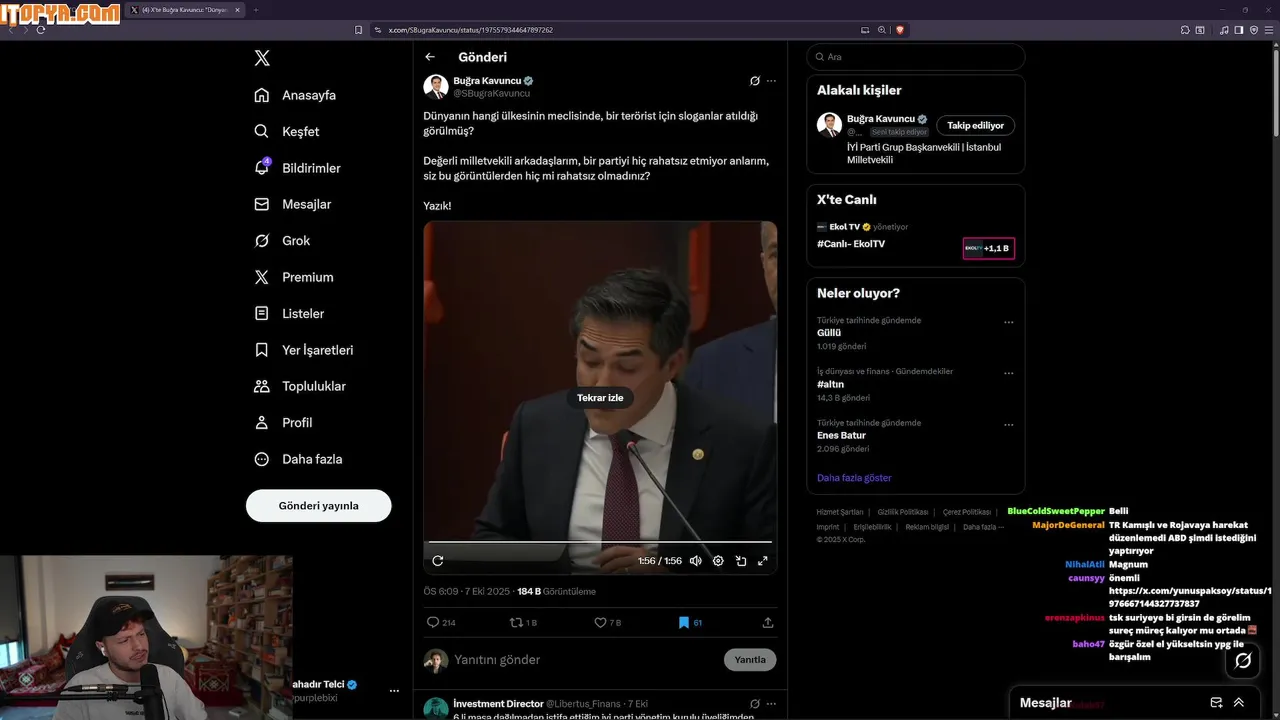
Task: Open the Enes Batur trending topic
Action: tap(841, 436)
